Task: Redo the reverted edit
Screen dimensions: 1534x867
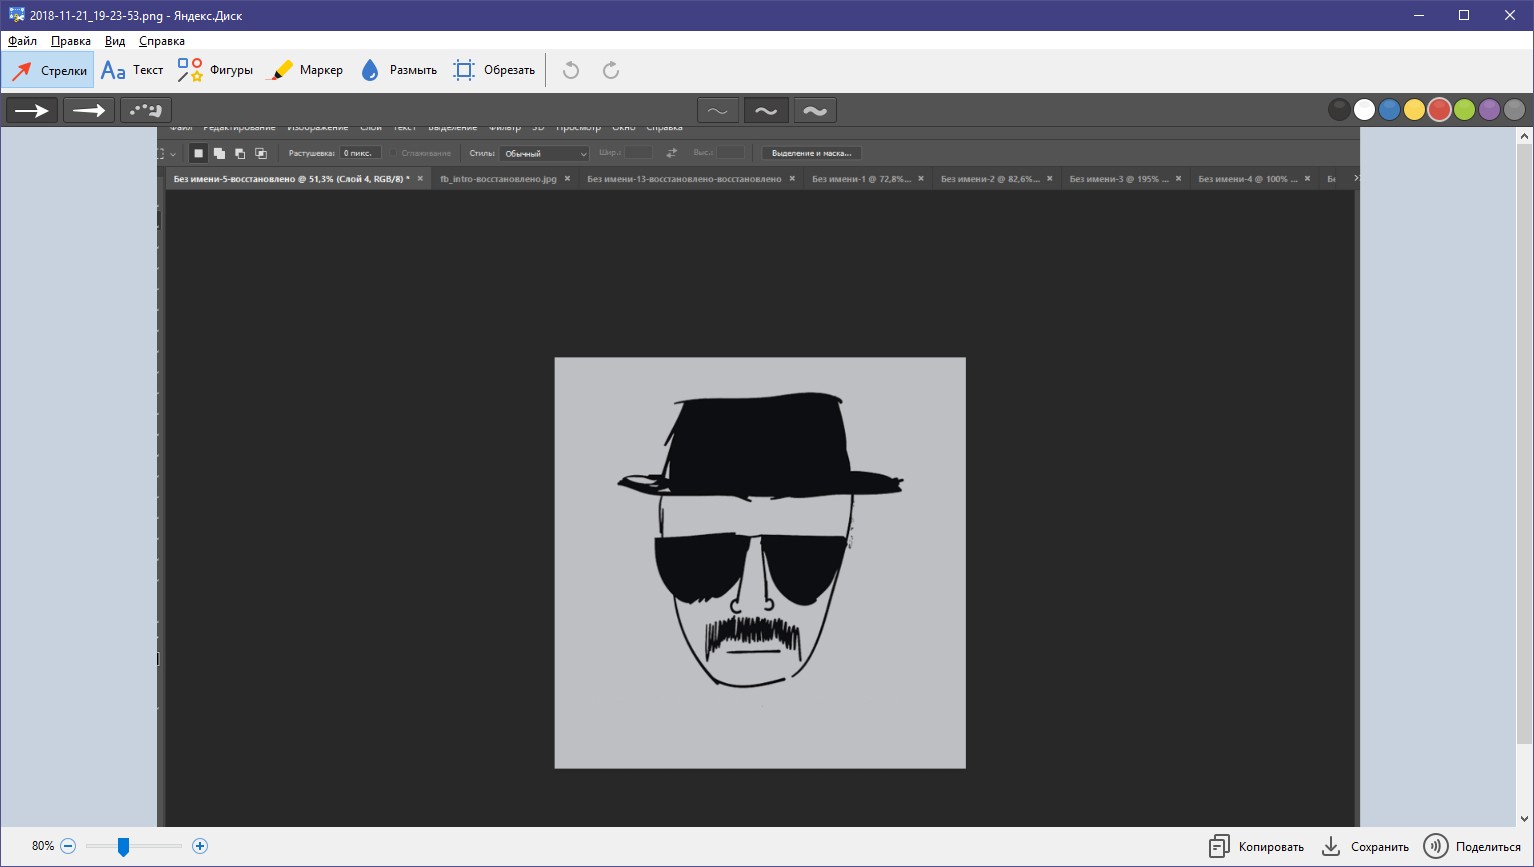Action: tap(611, 71)
